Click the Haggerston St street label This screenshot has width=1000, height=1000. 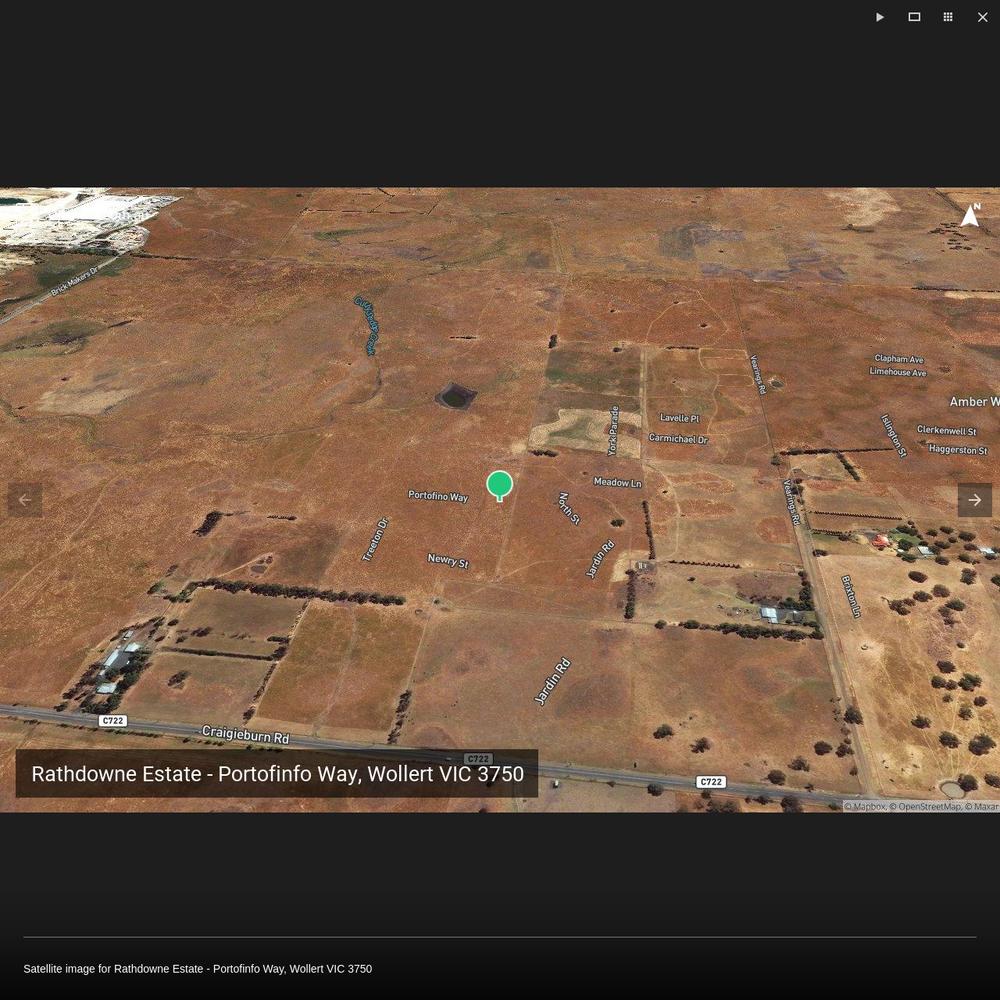(958, 449)
